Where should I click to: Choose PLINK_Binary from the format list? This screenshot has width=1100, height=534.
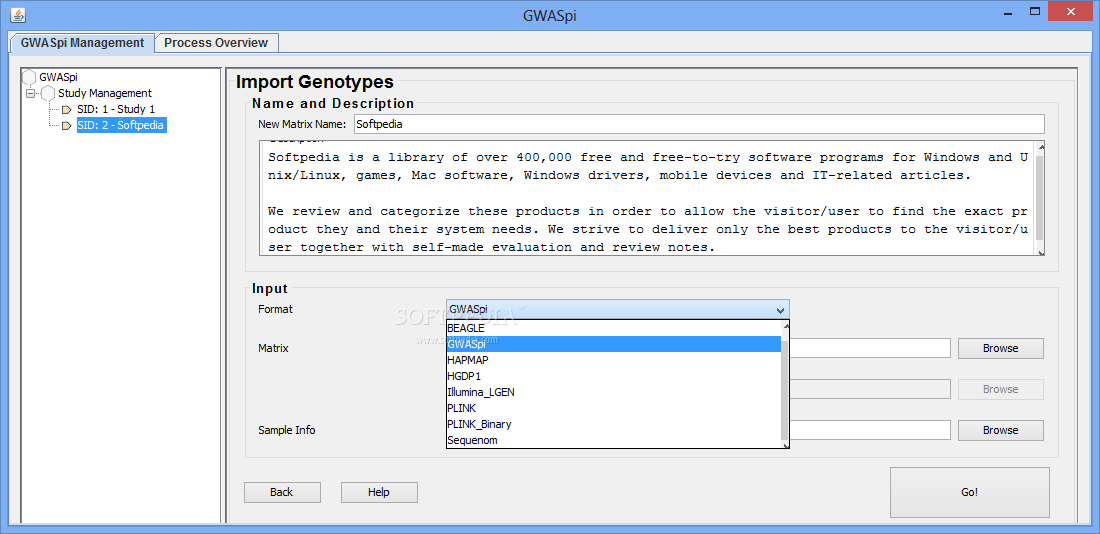(614, 425)
